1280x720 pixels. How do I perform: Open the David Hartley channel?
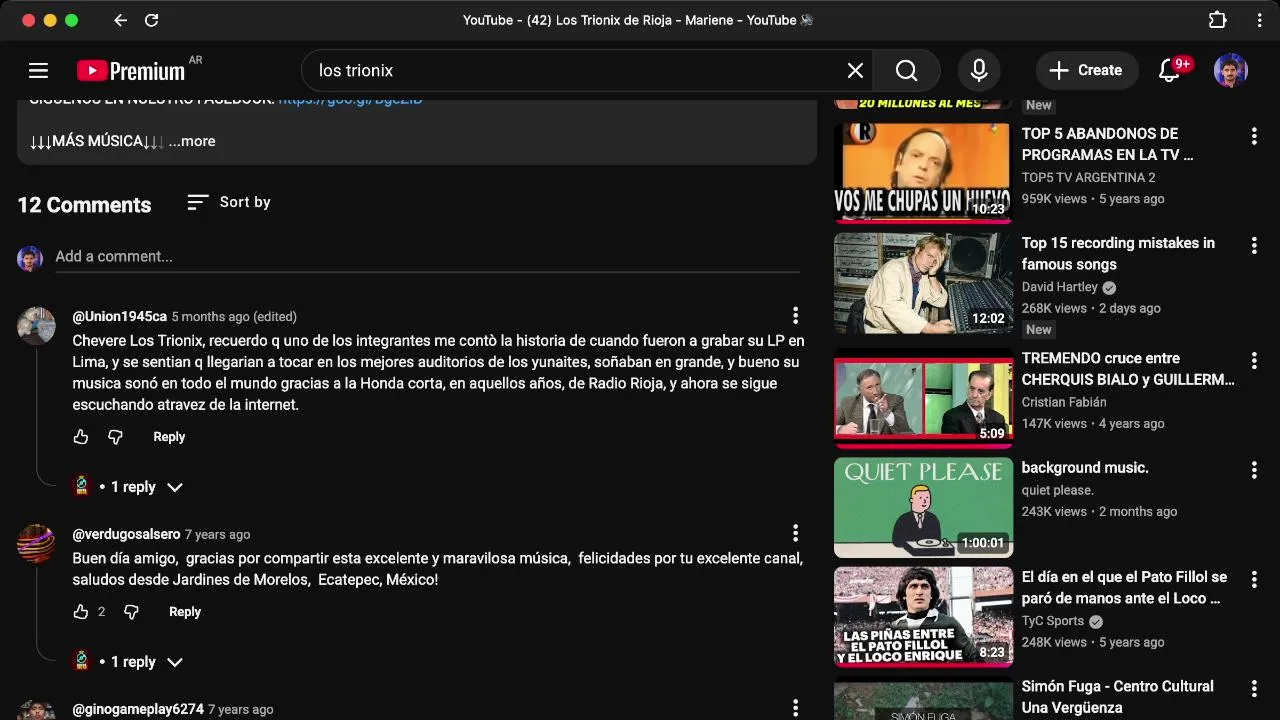(1059, 287)
